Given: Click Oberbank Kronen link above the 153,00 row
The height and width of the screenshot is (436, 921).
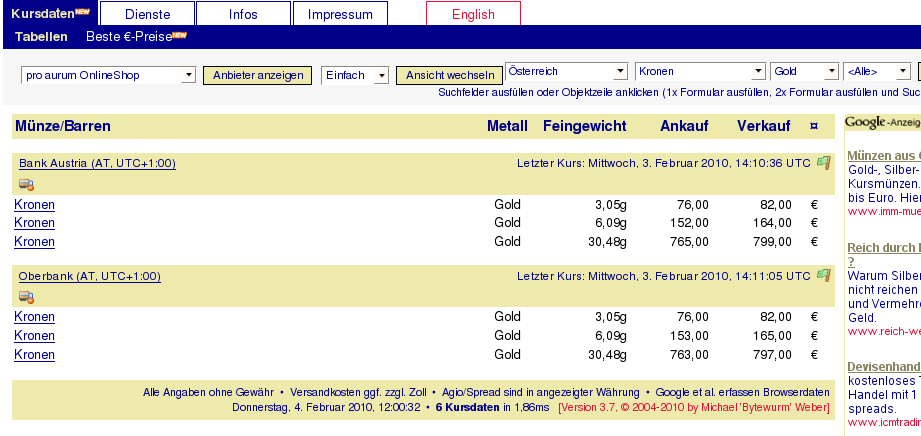Looking at the screenshot, I should pyautogui.click(x=35, y=317).
